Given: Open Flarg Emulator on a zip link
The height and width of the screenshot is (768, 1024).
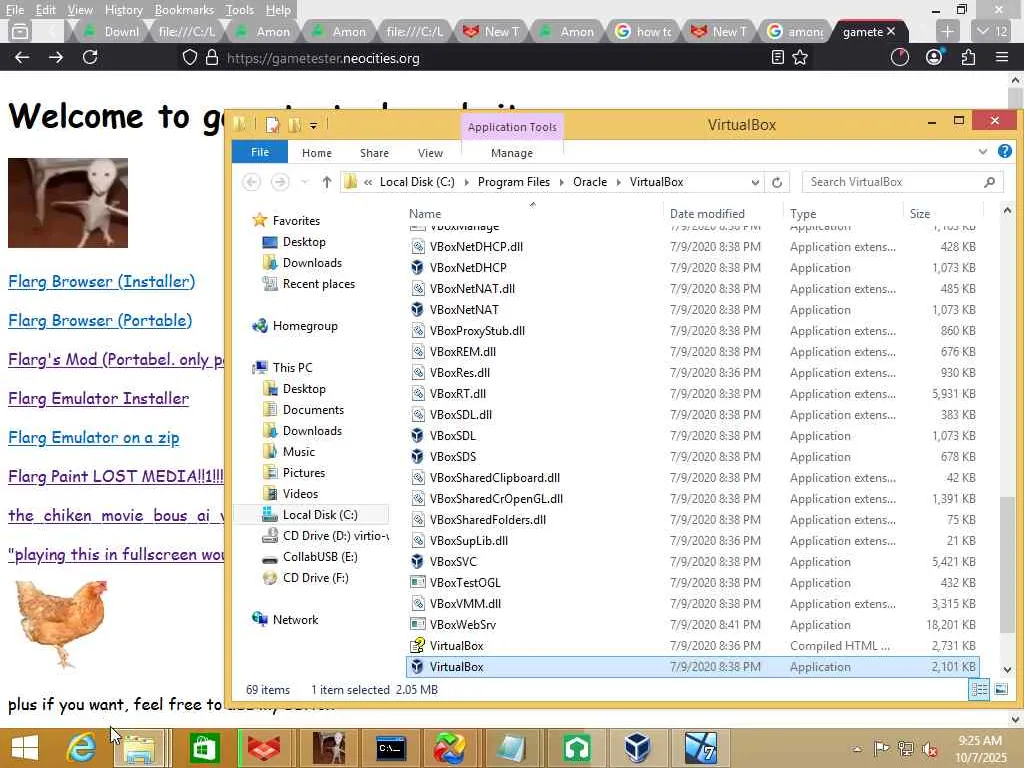Looking at the screenshot, I should pyautogui.click(x=93, y=438).
